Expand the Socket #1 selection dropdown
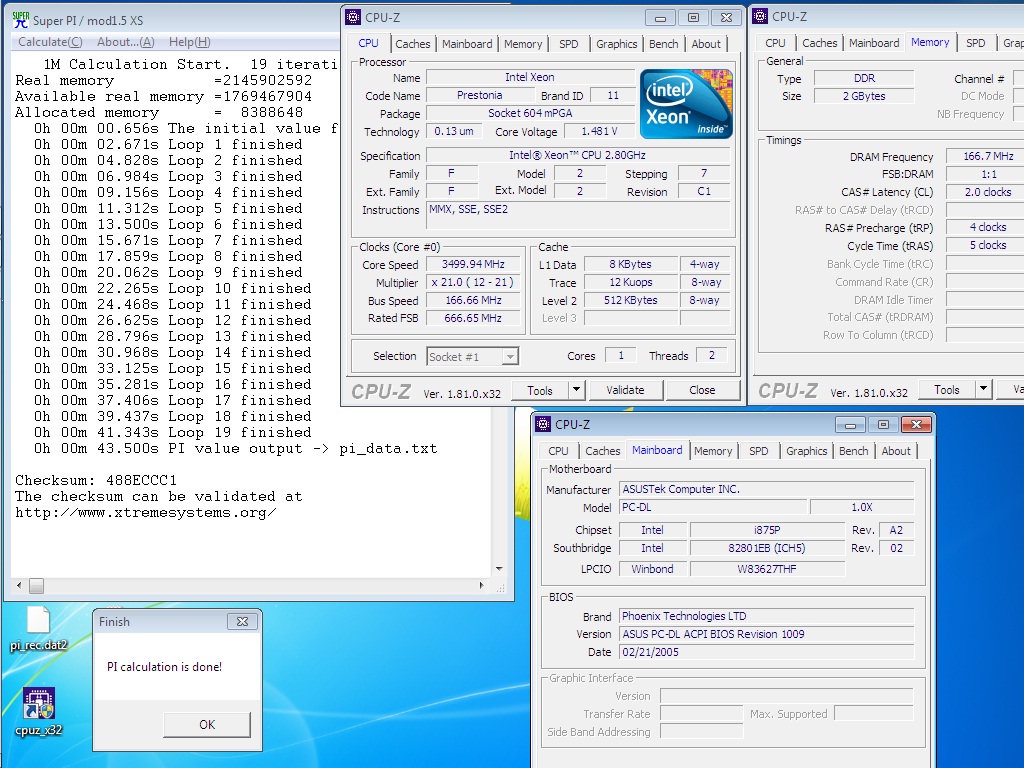1024x768 pixels. 511,357
